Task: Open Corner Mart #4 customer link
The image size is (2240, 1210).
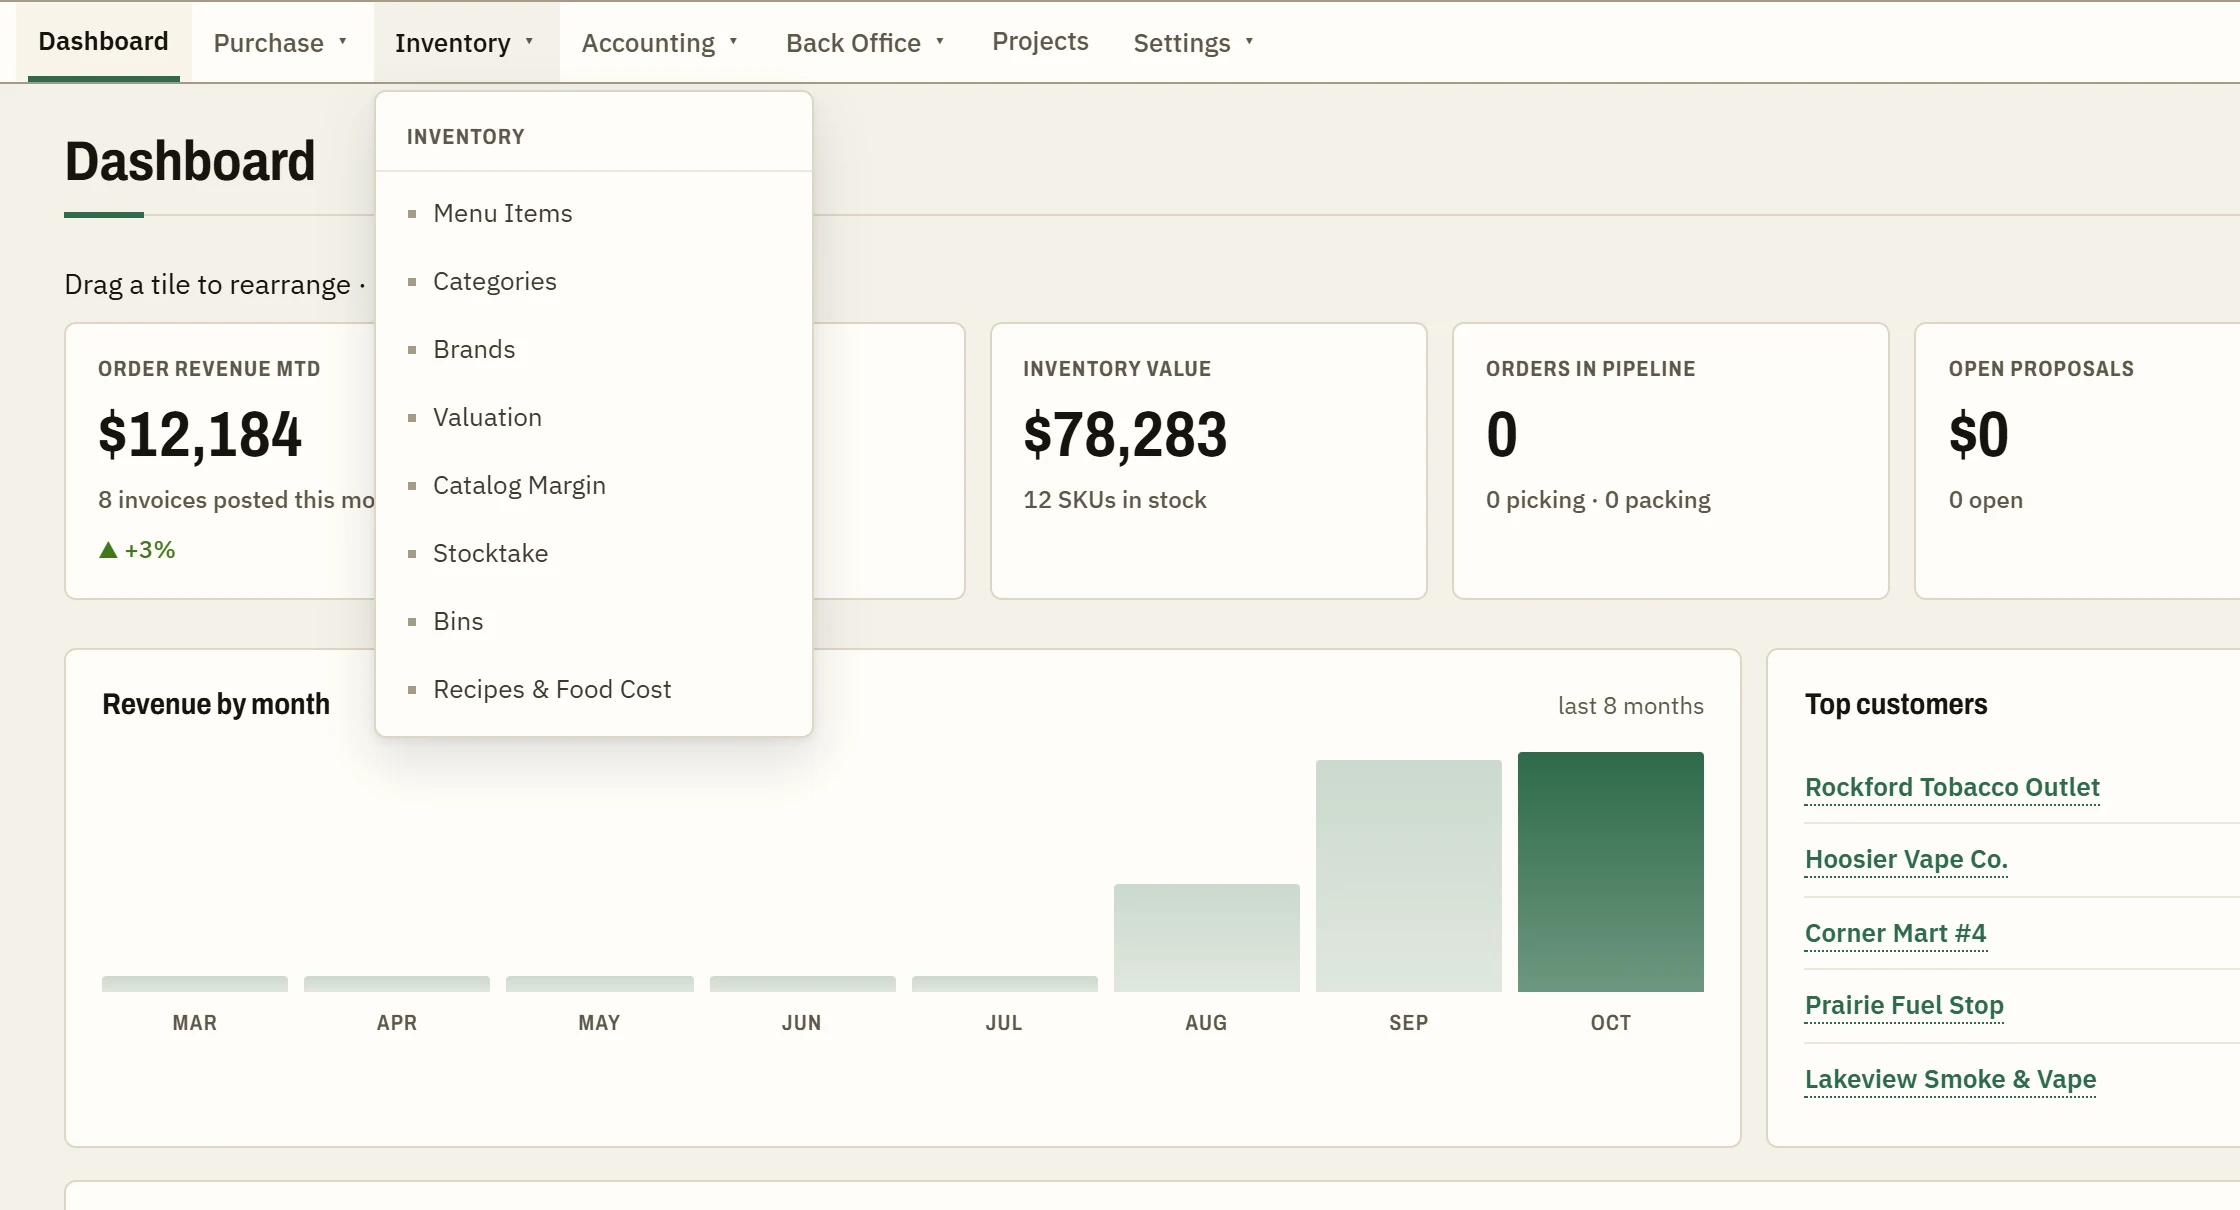Action: tap(1895, 933)
